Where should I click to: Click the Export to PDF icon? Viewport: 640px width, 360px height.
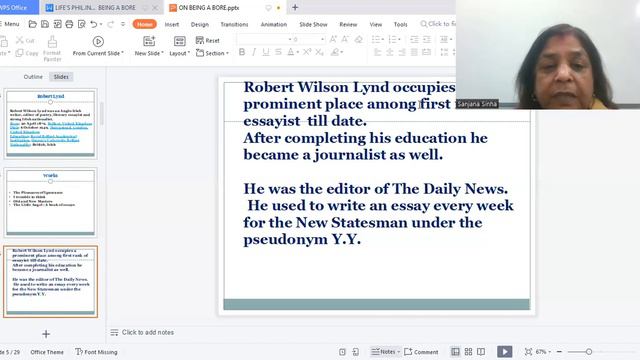58,24
